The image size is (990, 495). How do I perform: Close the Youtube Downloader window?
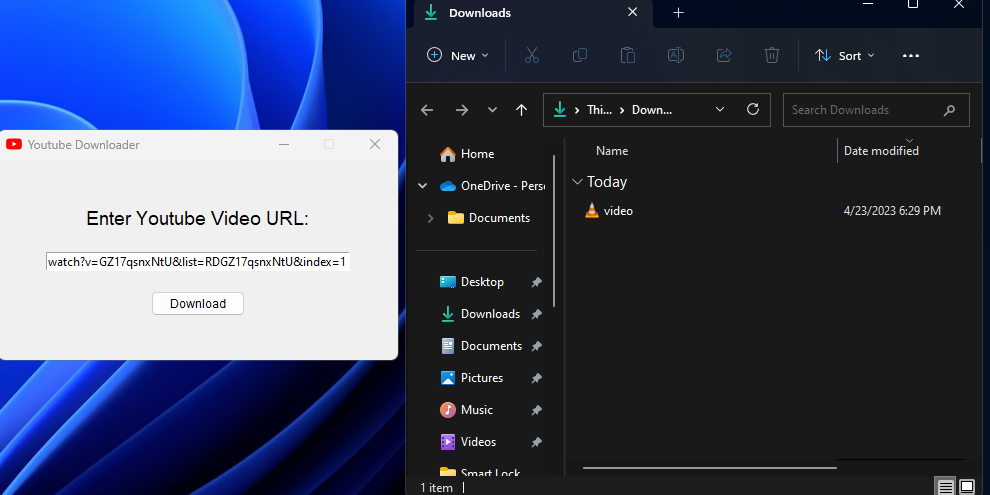click(374, 145)
